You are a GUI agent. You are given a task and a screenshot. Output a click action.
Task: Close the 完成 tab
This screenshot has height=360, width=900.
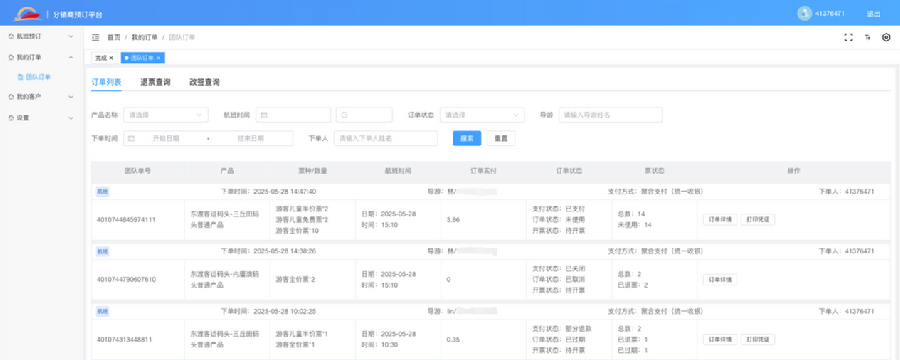pos(111,58)
